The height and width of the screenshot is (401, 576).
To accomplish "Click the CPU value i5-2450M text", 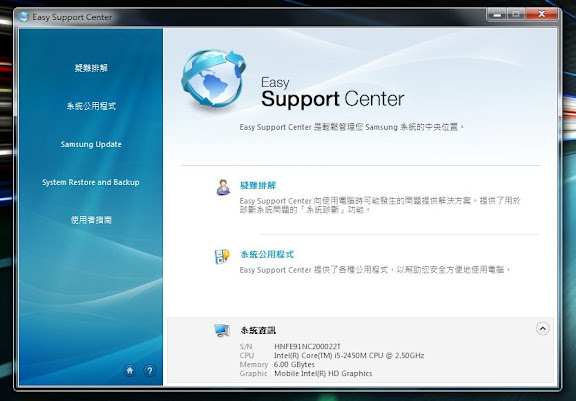I will coord(349,355).
